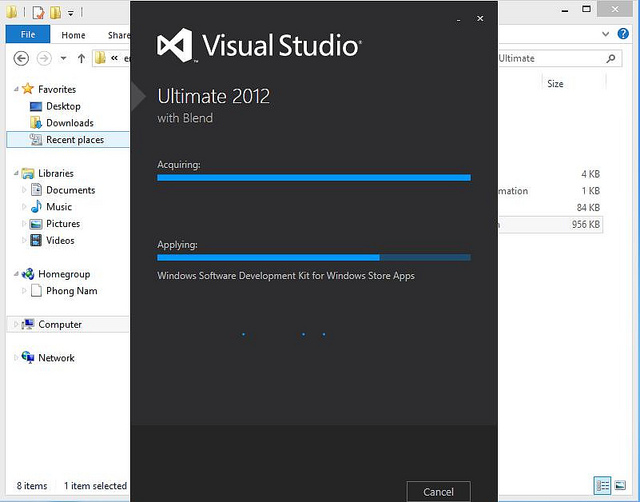Click the Music note icon

(36, 207)
